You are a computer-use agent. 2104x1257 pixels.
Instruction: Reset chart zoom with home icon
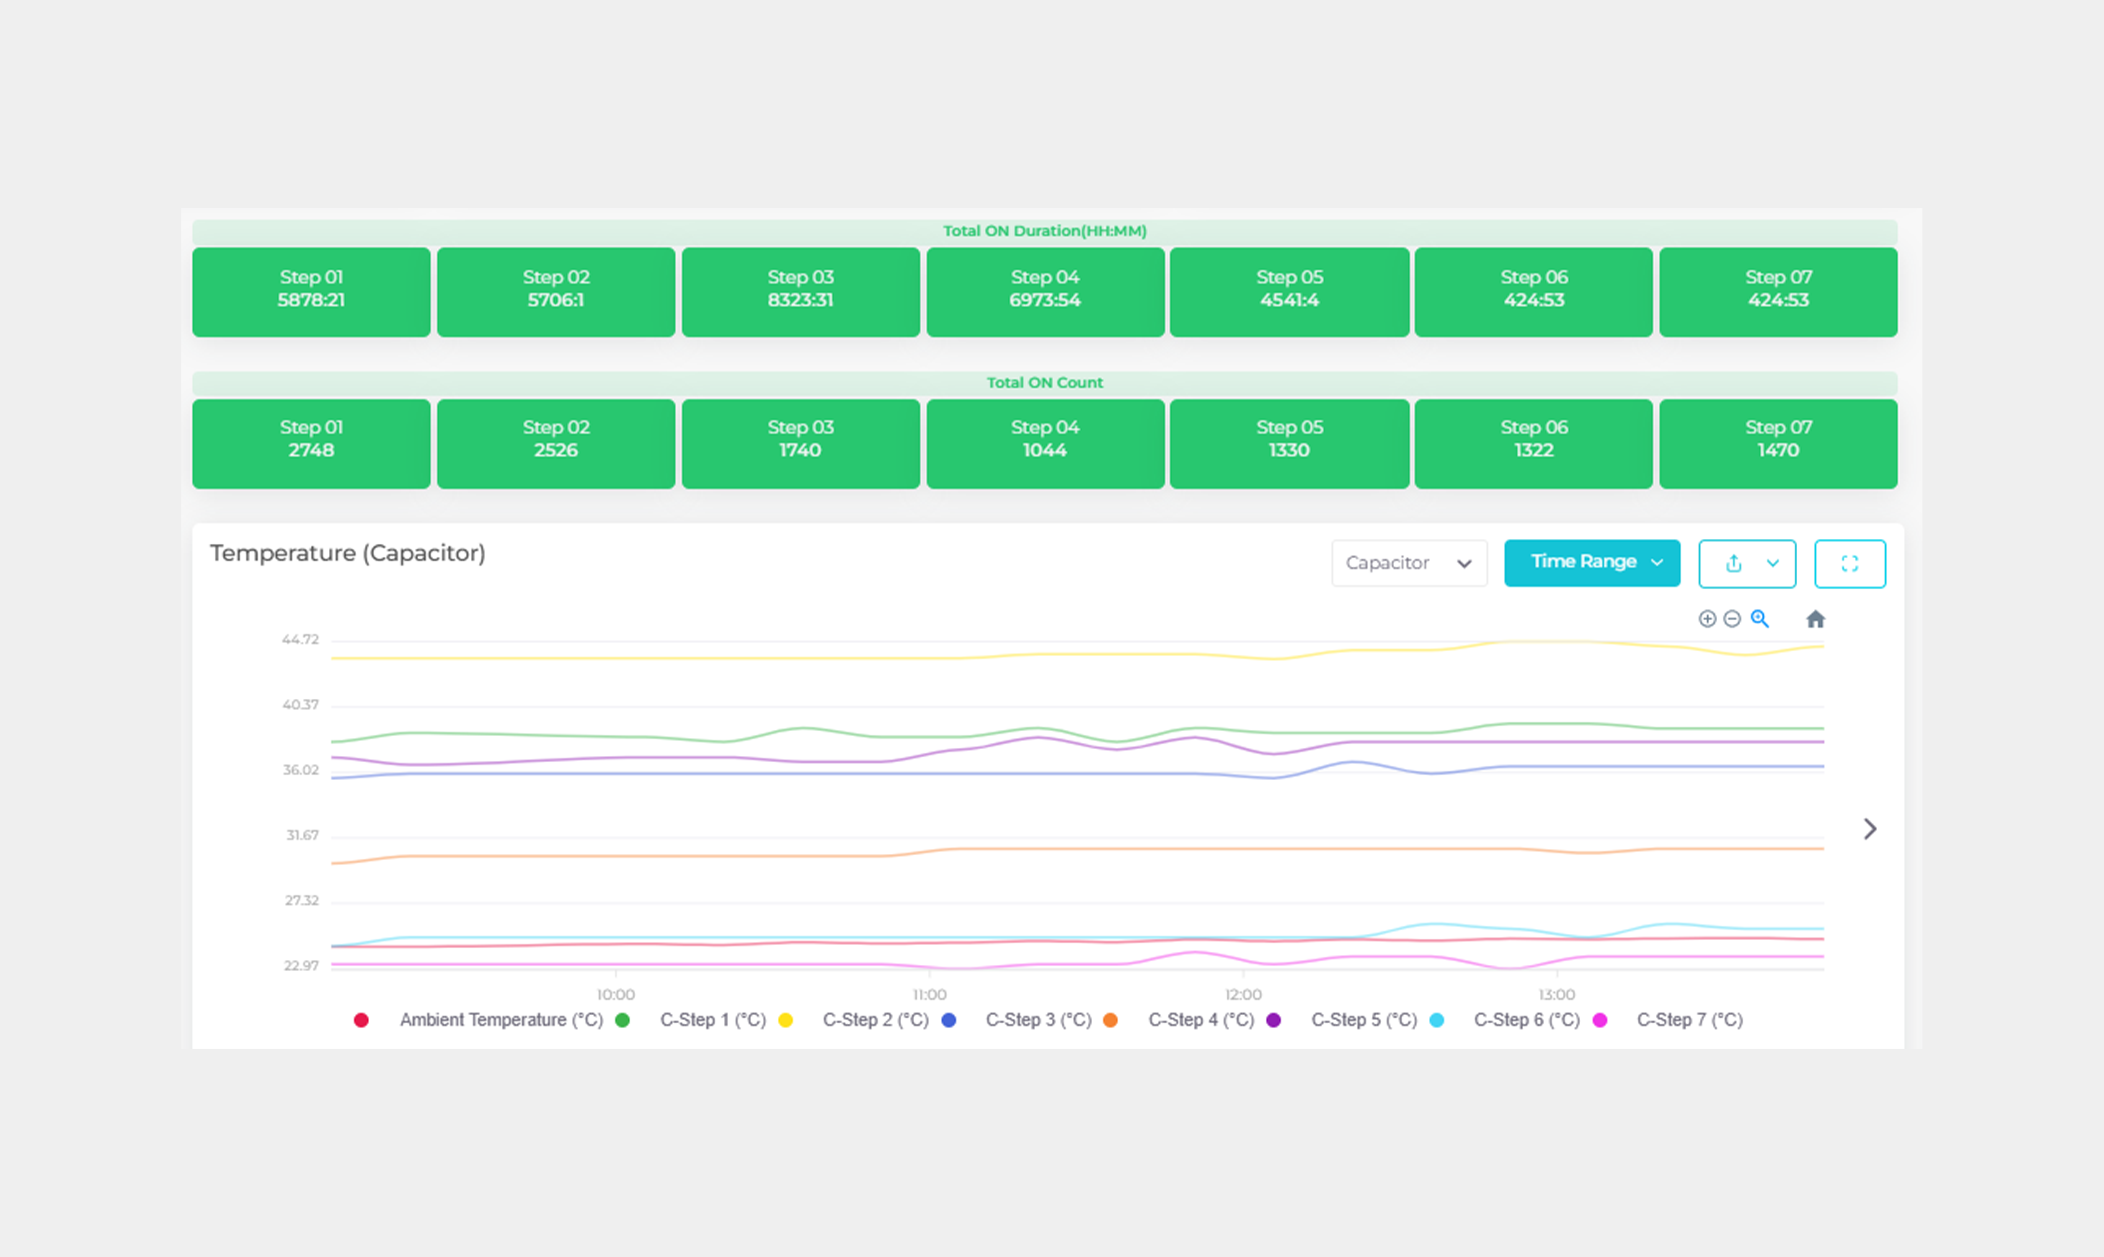[1815, 619]
